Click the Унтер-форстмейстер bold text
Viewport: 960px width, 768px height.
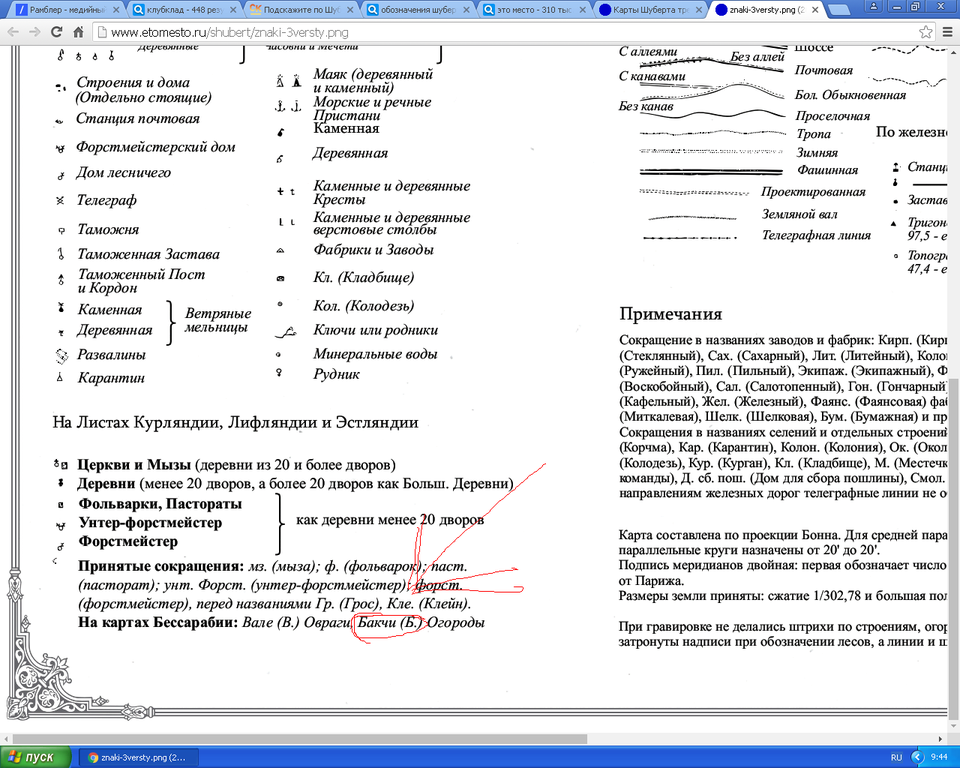(150, 522)
